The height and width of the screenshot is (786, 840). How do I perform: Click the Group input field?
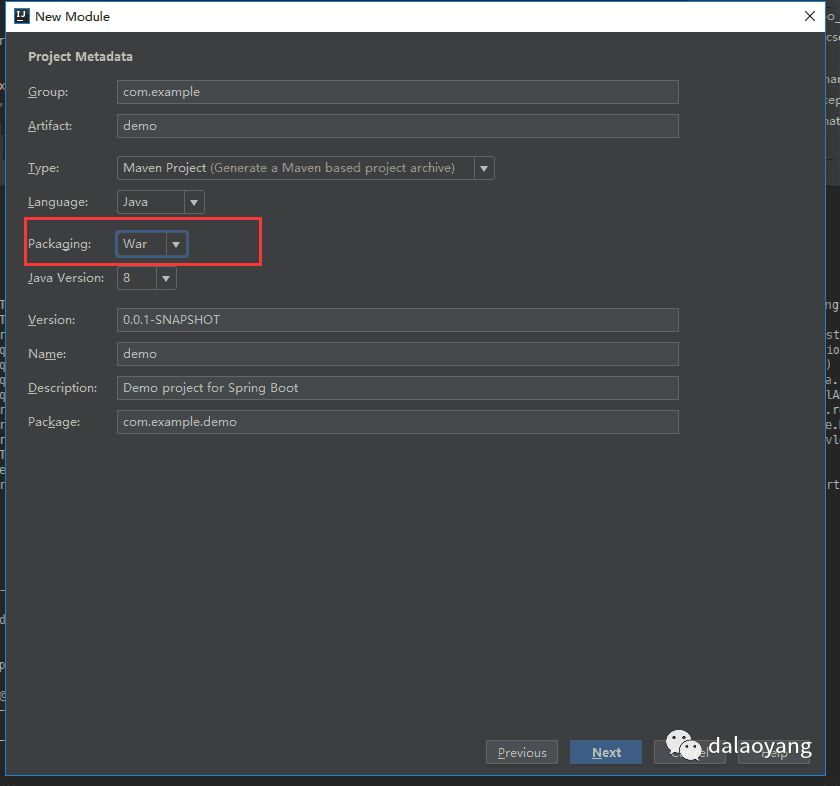[398, 92]
